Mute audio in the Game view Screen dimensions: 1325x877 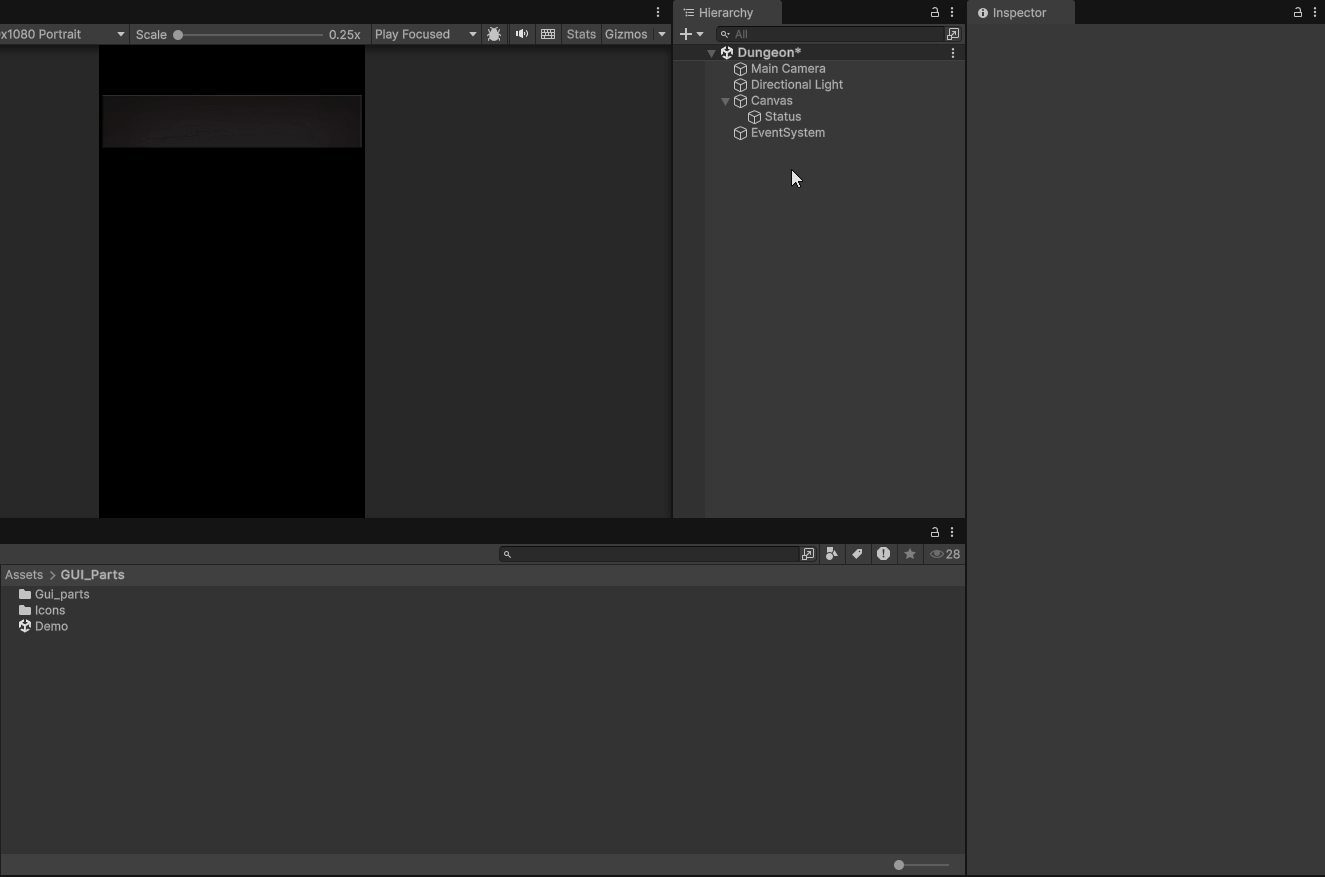[522, 34]
